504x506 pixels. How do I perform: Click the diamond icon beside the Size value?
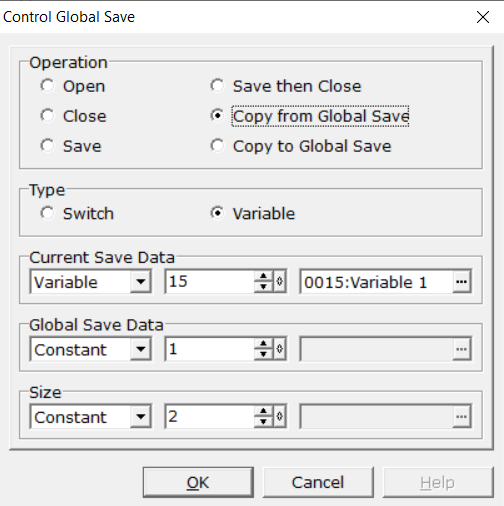point(279,416)
